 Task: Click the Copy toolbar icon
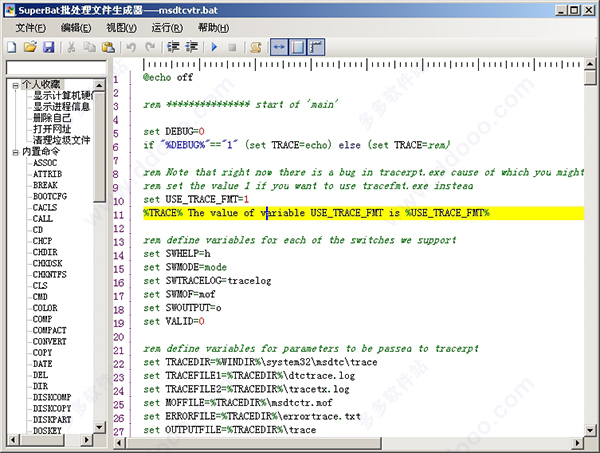click(90, 47)
